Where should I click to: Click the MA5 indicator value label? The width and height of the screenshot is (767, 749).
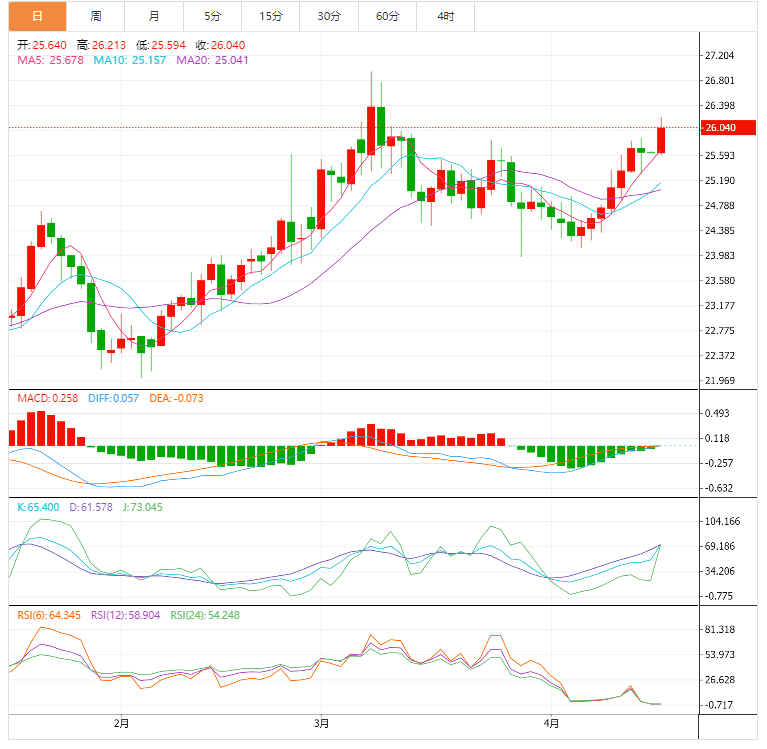[50, 60]
